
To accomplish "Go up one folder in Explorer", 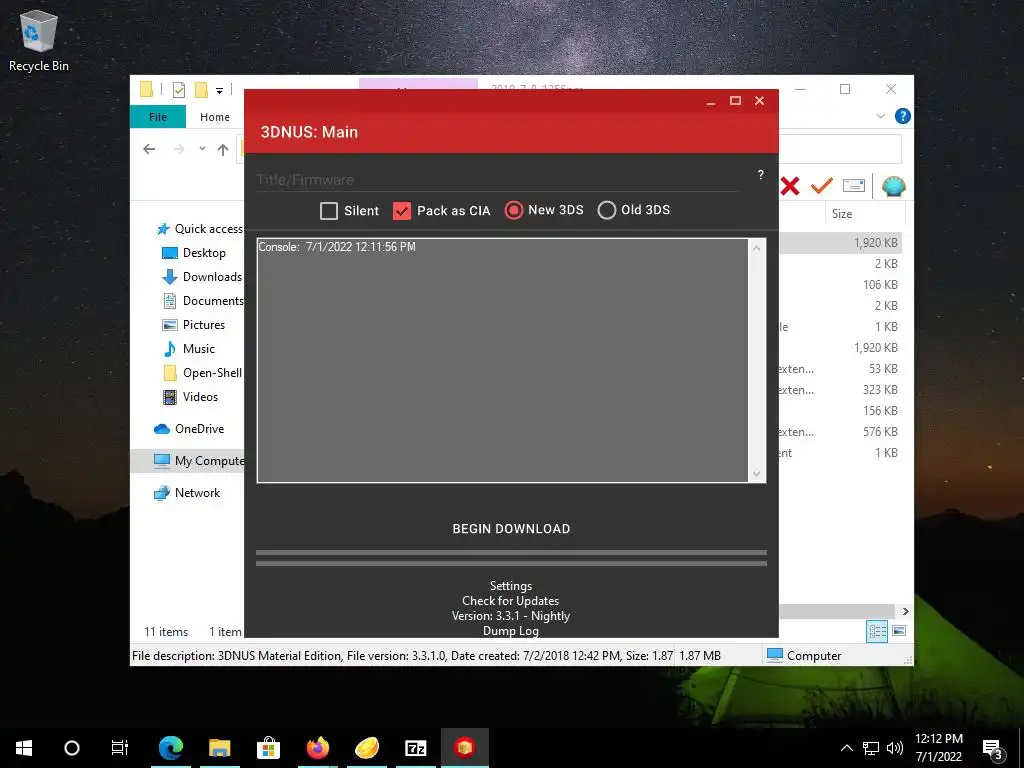I will (223, 150).
